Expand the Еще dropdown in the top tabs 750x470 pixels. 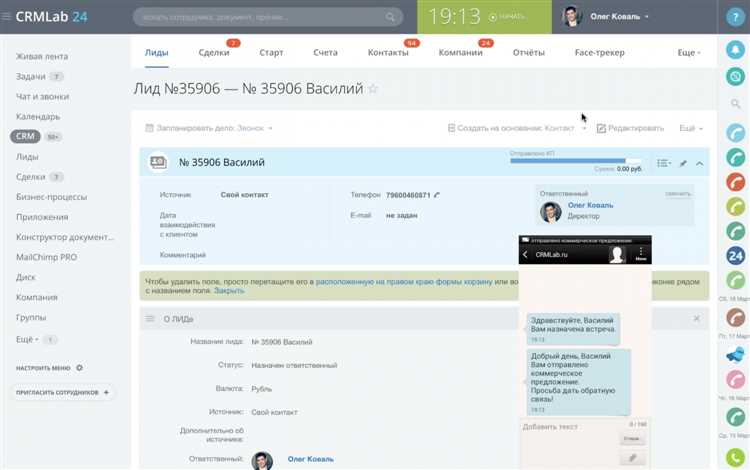(689, 53)
